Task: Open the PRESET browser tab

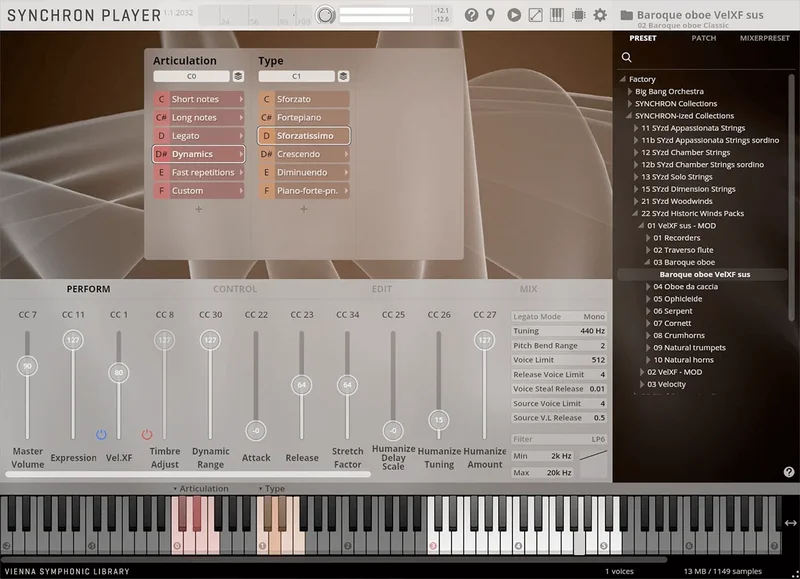Action: pyautogui.click(x=642, y=38)
